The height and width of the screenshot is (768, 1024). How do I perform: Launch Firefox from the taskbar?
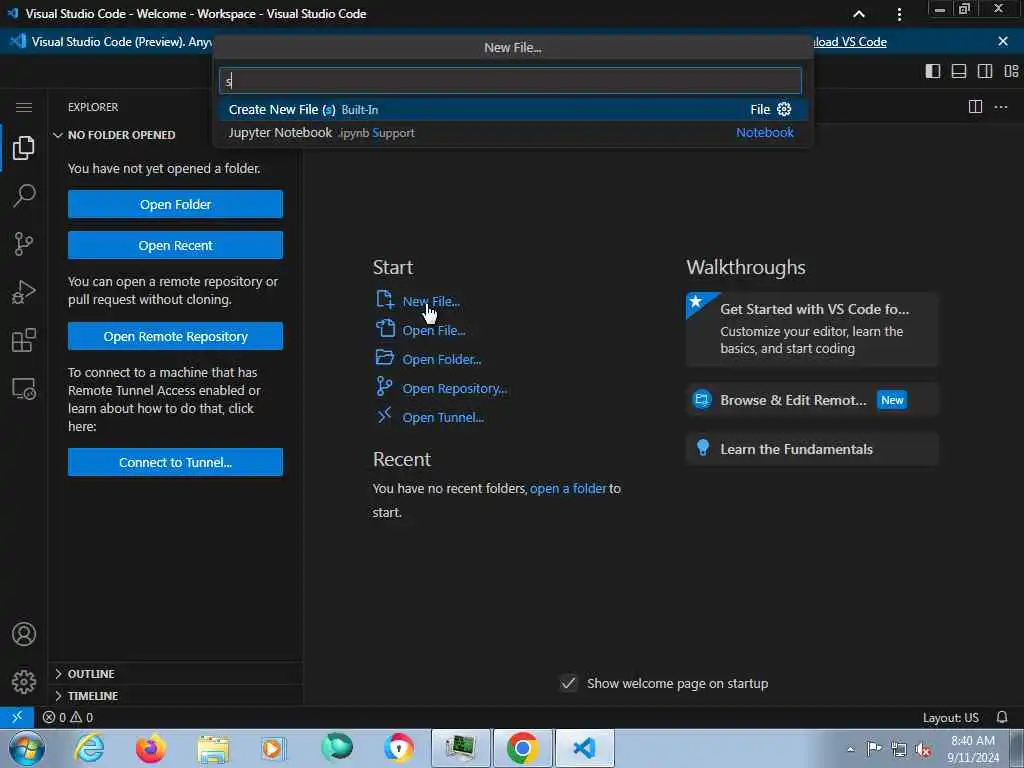[x=150, y=748]
